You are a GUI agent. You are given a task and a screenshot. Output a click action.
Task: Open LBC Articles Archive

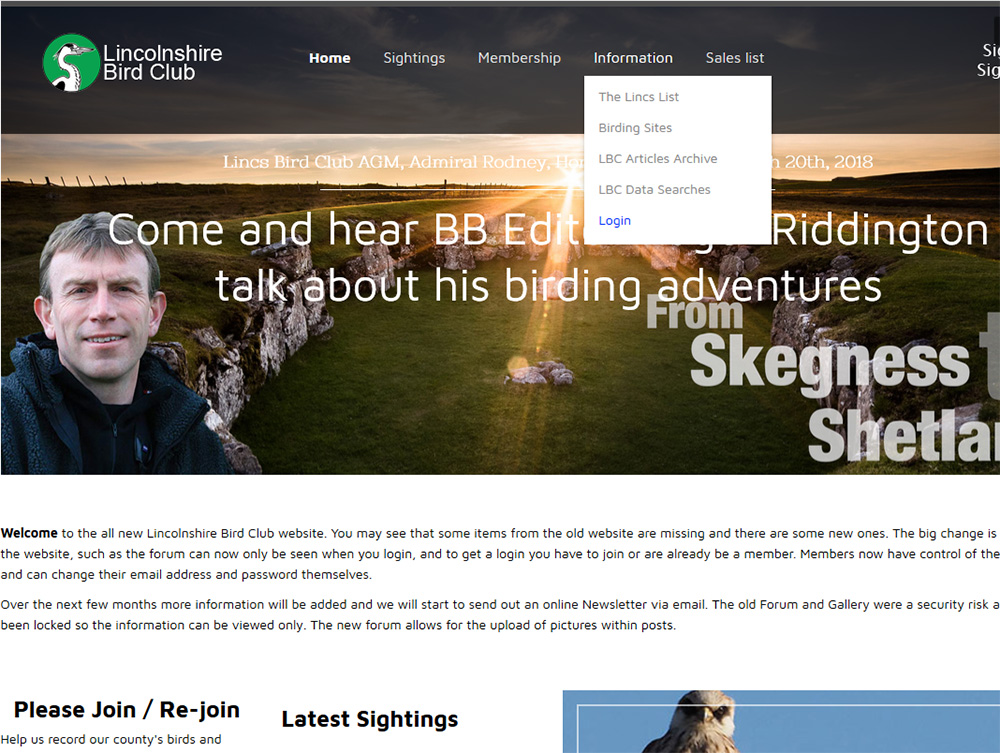pos(658,159)
